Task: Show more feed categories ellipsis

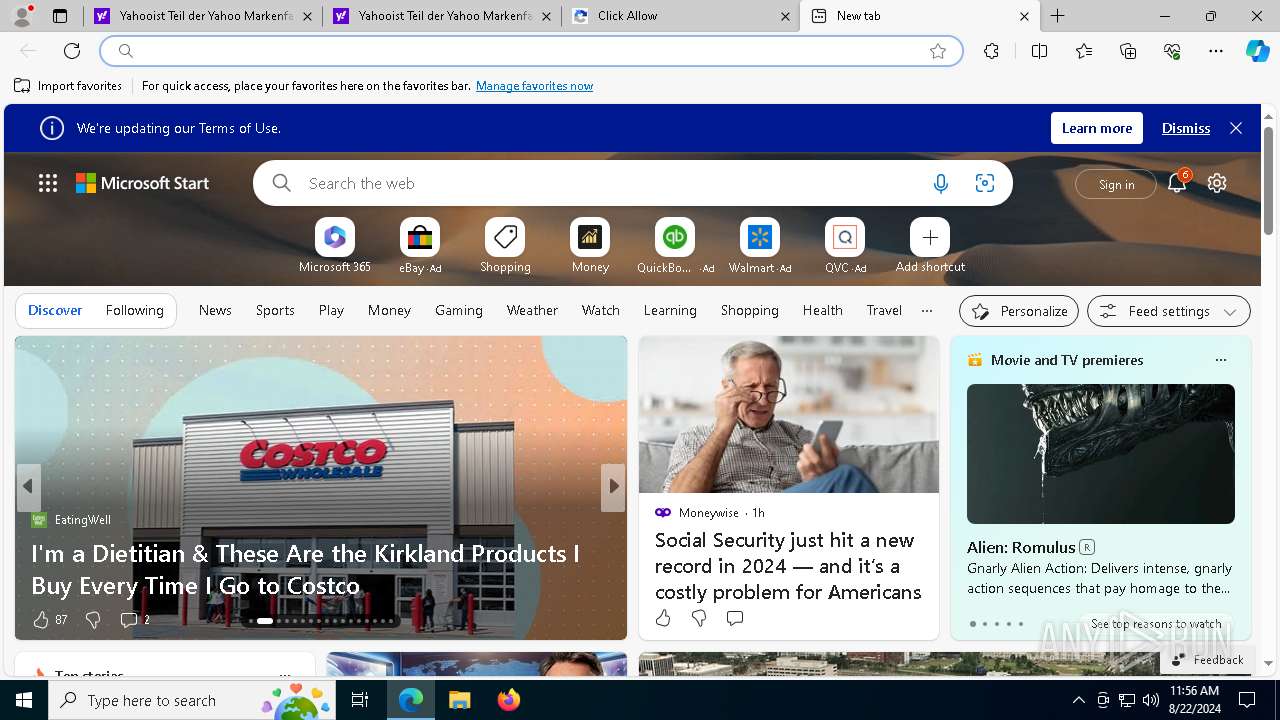Action: point(927,310)
